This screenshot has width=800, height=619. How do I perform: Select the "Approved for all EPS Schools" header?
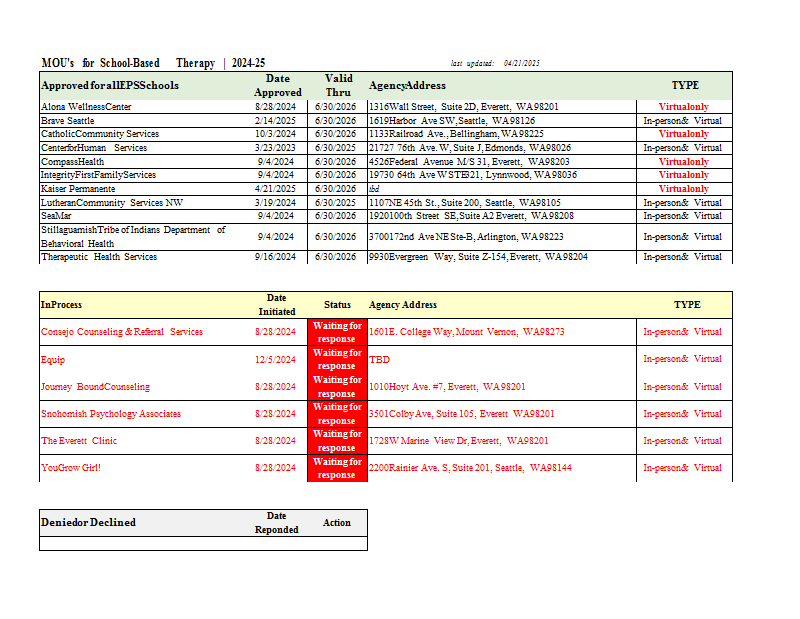pos(110,85)
